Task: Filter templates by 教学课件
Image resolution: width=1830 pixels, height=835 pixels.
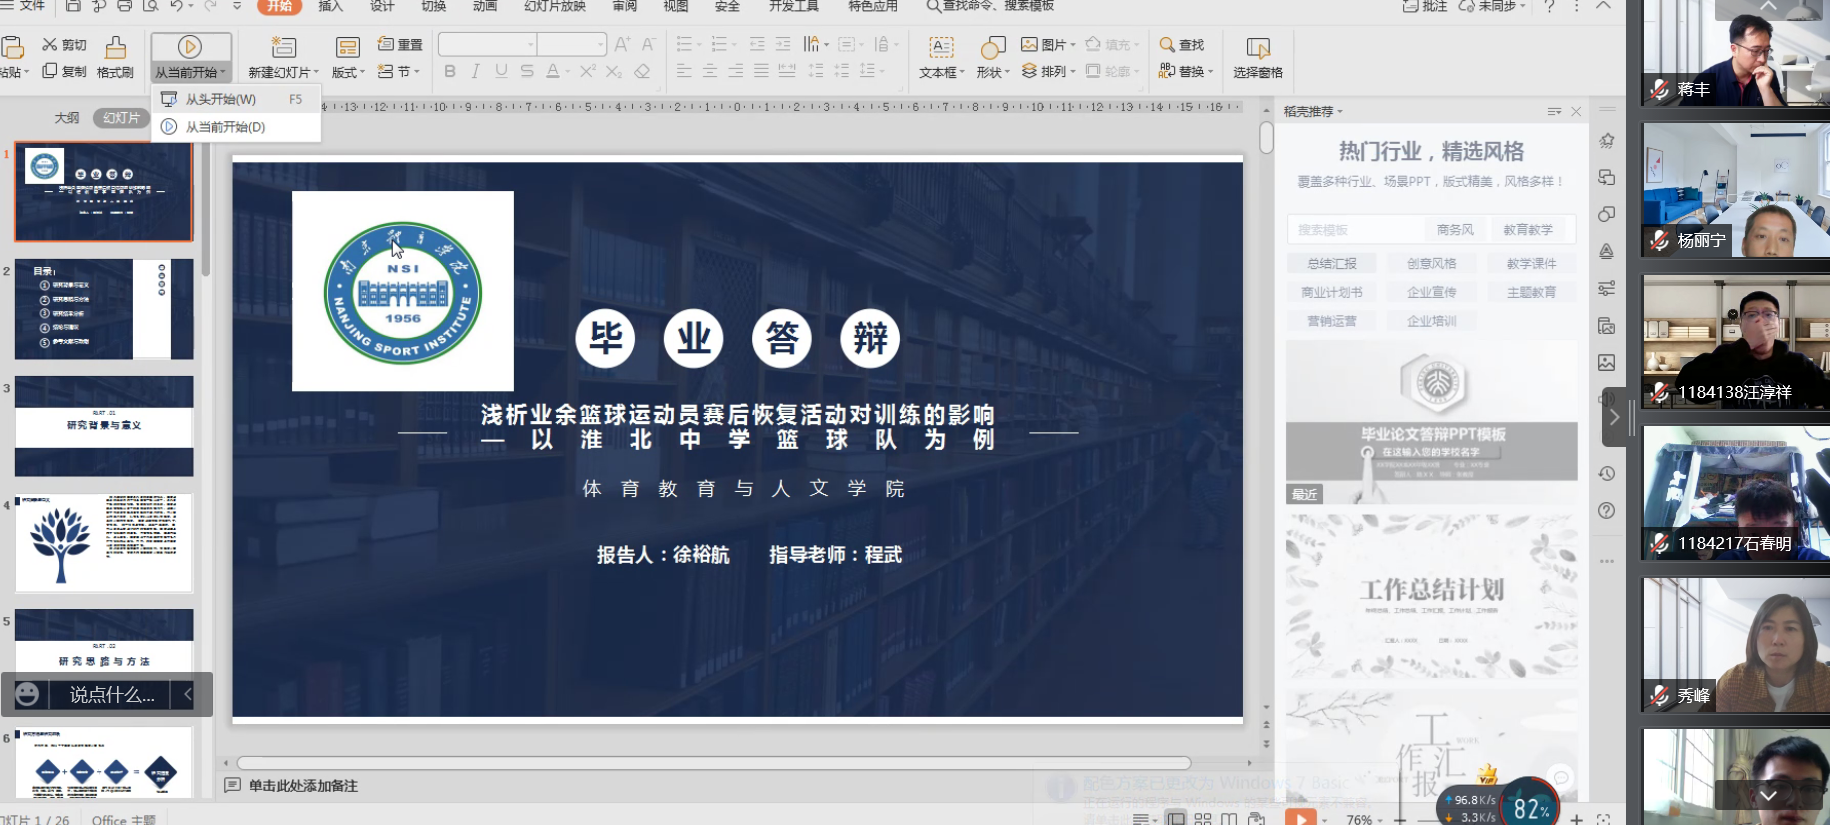Action: coord(1532,264)
